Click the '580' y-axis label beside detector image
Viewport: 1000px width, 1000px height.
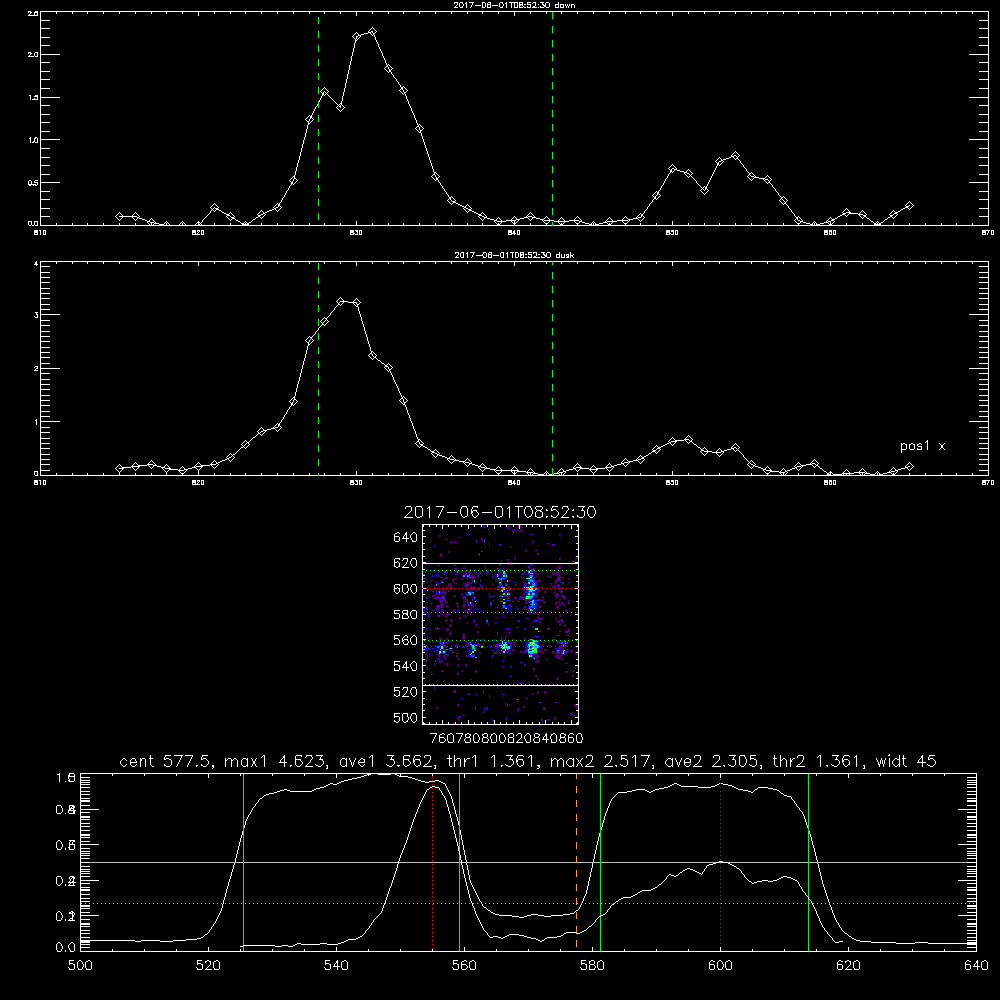(x=406, y=615)
